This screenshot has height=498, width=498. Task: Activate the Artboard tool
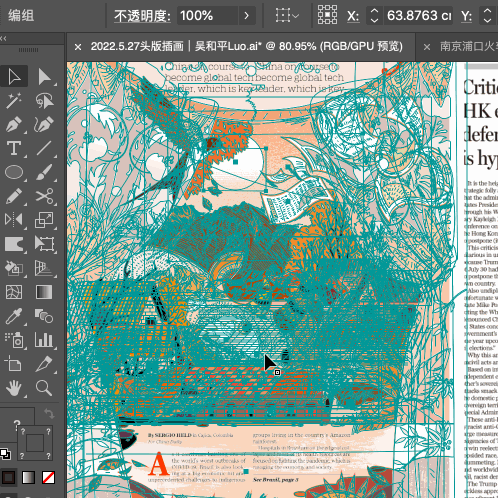14,364
